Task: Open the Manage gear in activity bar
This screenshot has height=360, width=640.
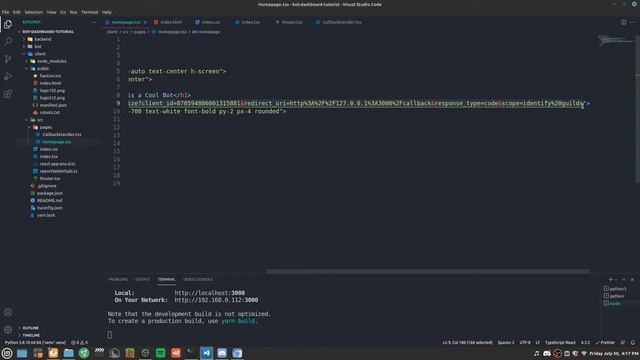Action: coord(8,329)
